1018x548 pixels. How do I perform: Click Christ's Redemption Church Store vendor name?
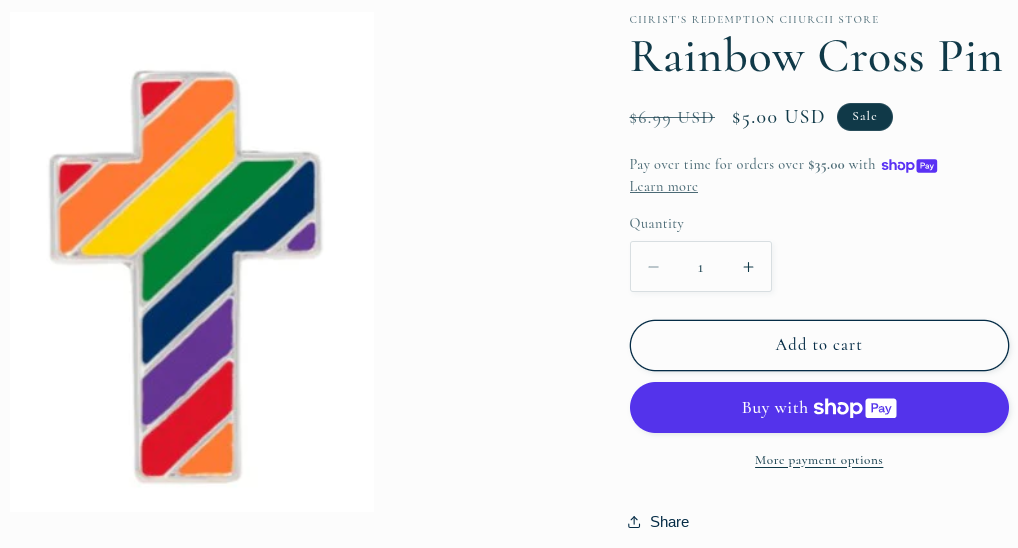click(754, 20)
